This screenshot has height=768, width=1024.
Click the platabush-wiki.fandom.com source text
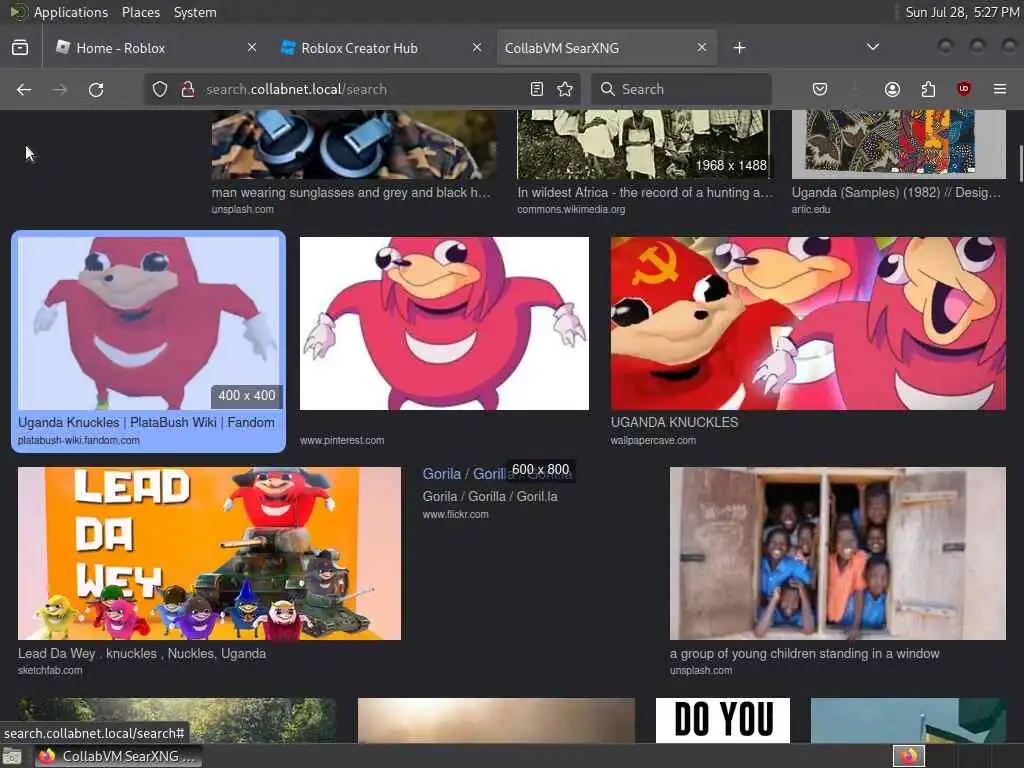click(78, 440)
